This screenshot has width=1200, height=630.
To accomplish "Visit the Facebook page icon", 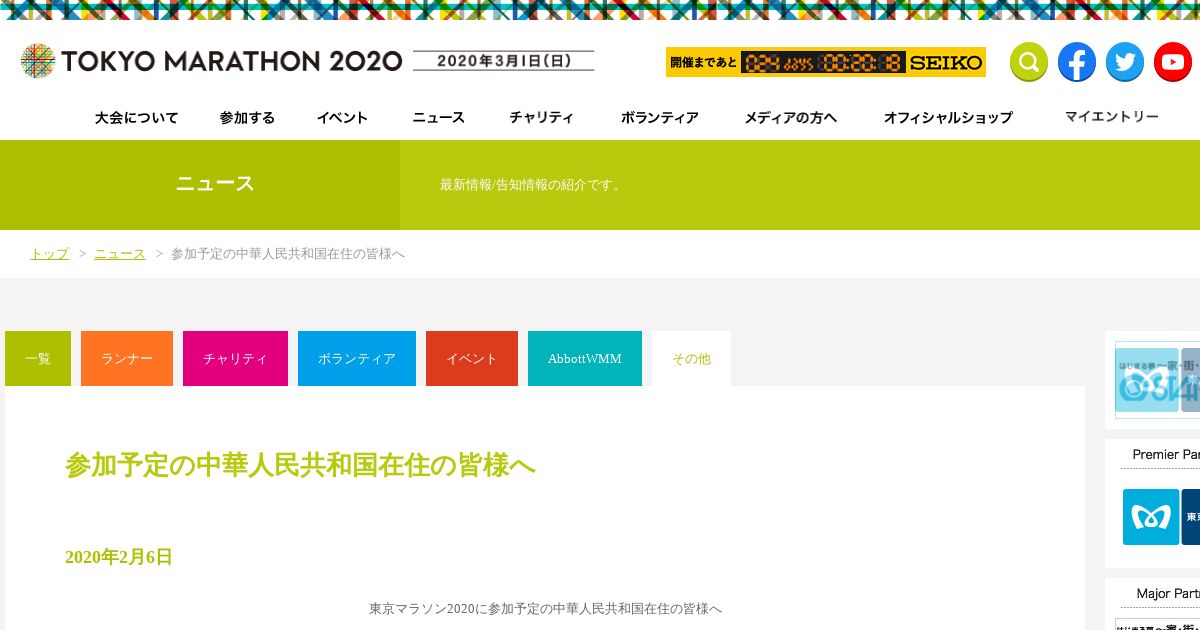I will point(1077,62).
